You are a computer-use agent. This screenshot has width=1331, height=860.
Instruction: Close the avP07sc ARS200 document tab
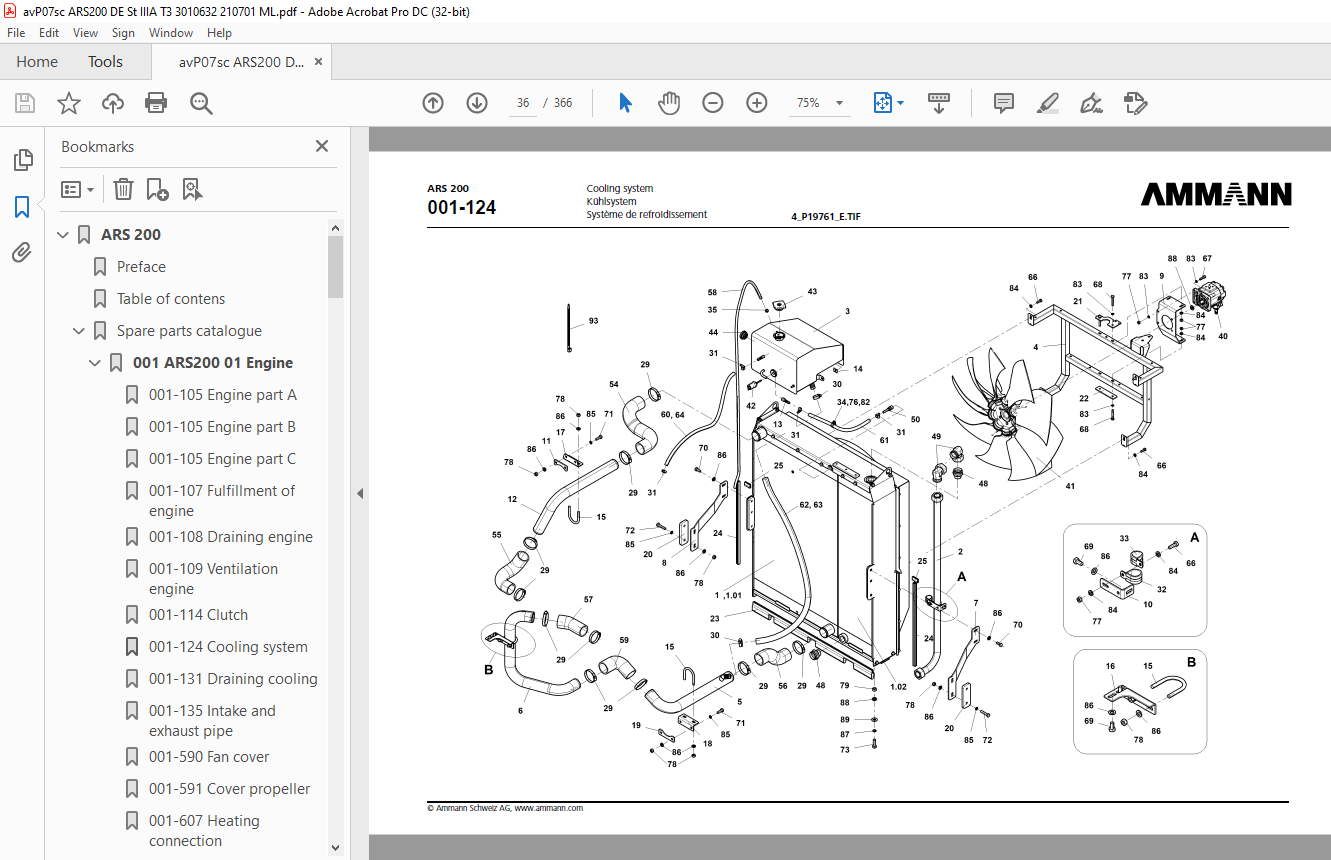point(318,62)
